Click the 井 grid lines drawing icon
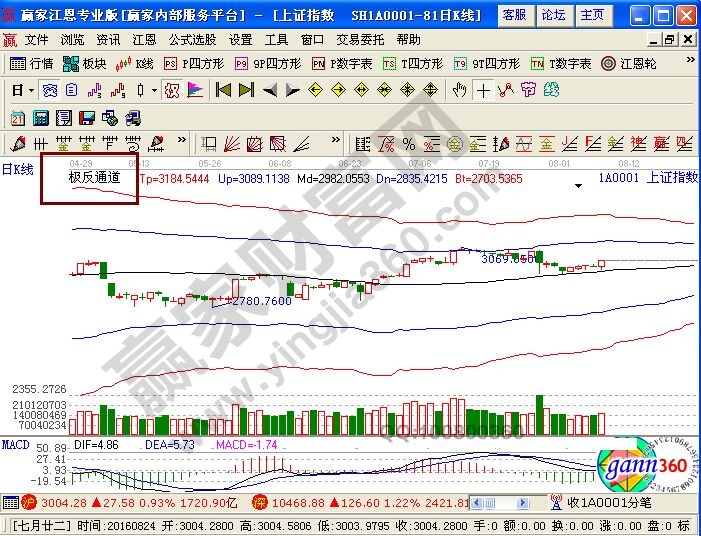This screenshot has width=701, height=536. [41, 144]
